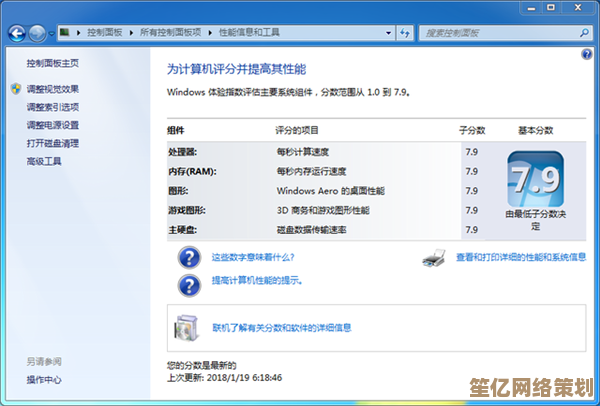The height and width of the screenshot is (406, 600).
Task: Click the Forward navigation arrow
Action: click(x=37, y=33)
